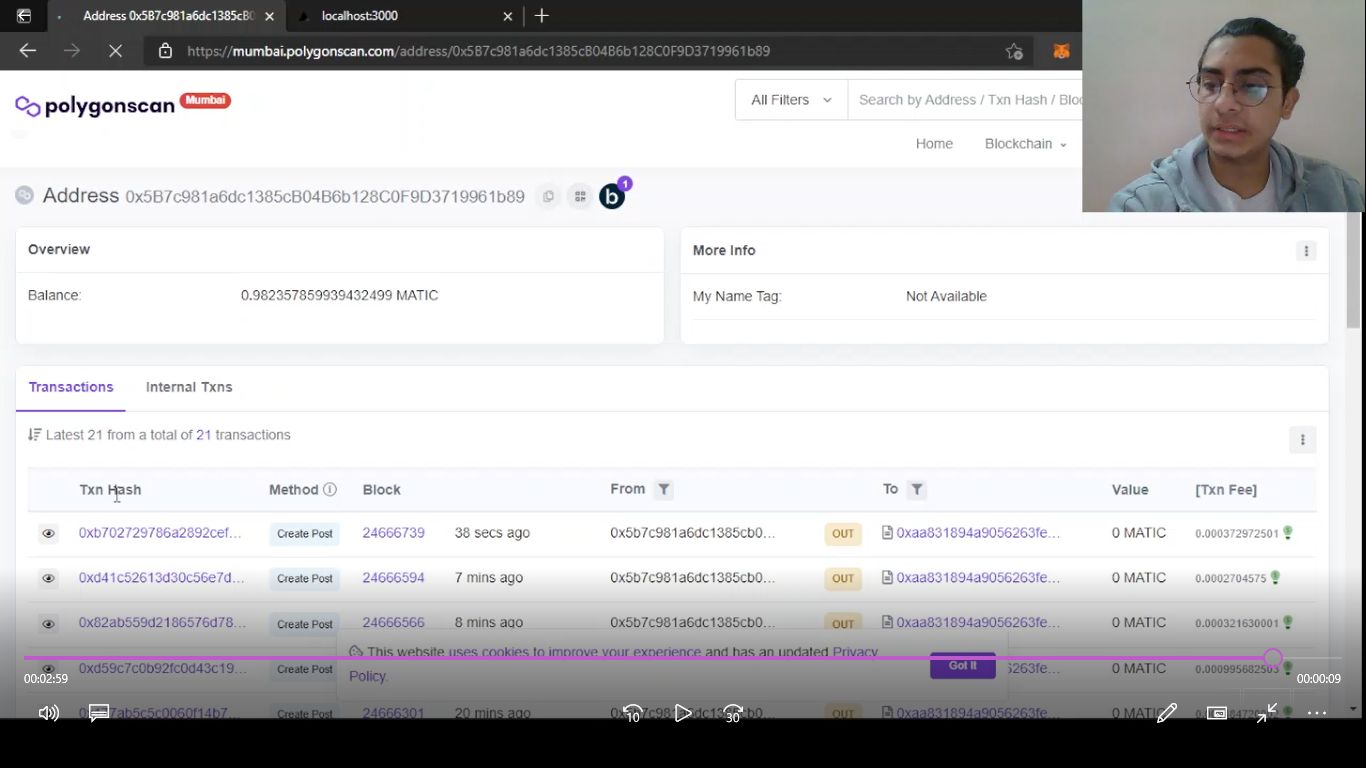
Task: Open the Blockscan chat icon
Action: [x=612, y=197]
